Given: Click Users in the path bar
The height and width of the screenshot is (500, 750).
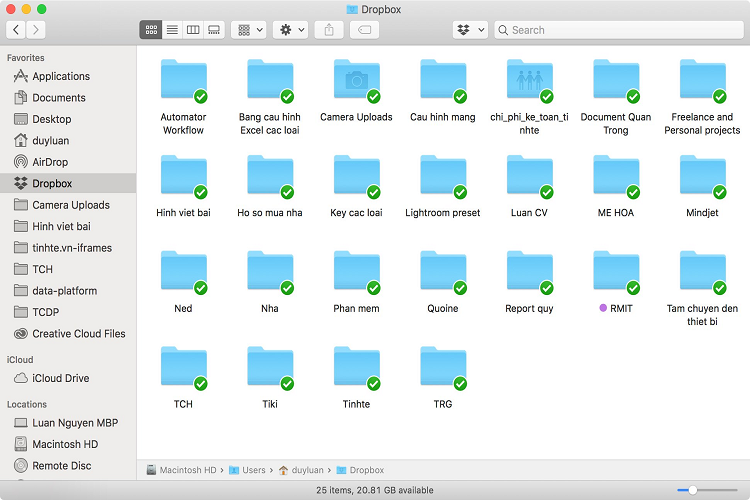Looking at the screenshot, I should [247, 470].
